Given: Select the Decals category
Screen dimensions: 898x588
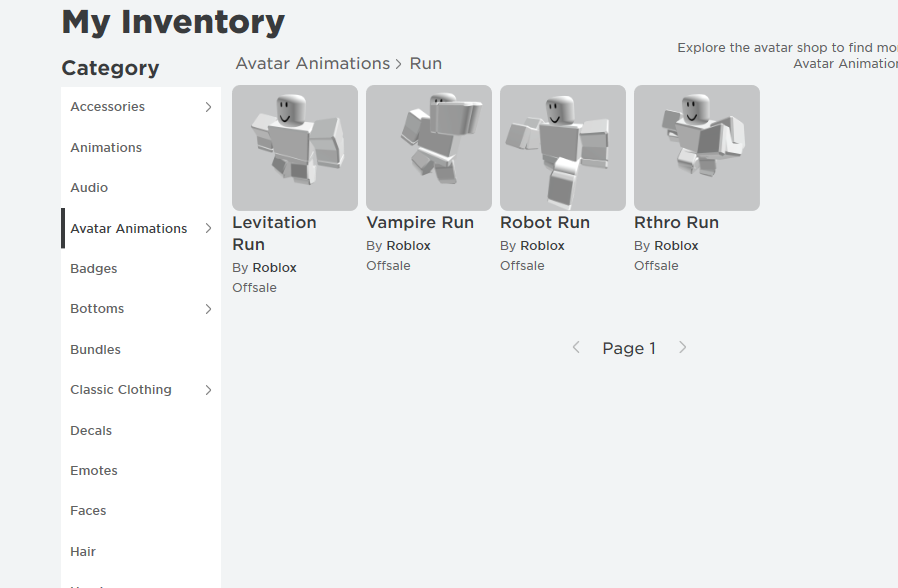Looking at the screenshot, I should click(91, 431).
